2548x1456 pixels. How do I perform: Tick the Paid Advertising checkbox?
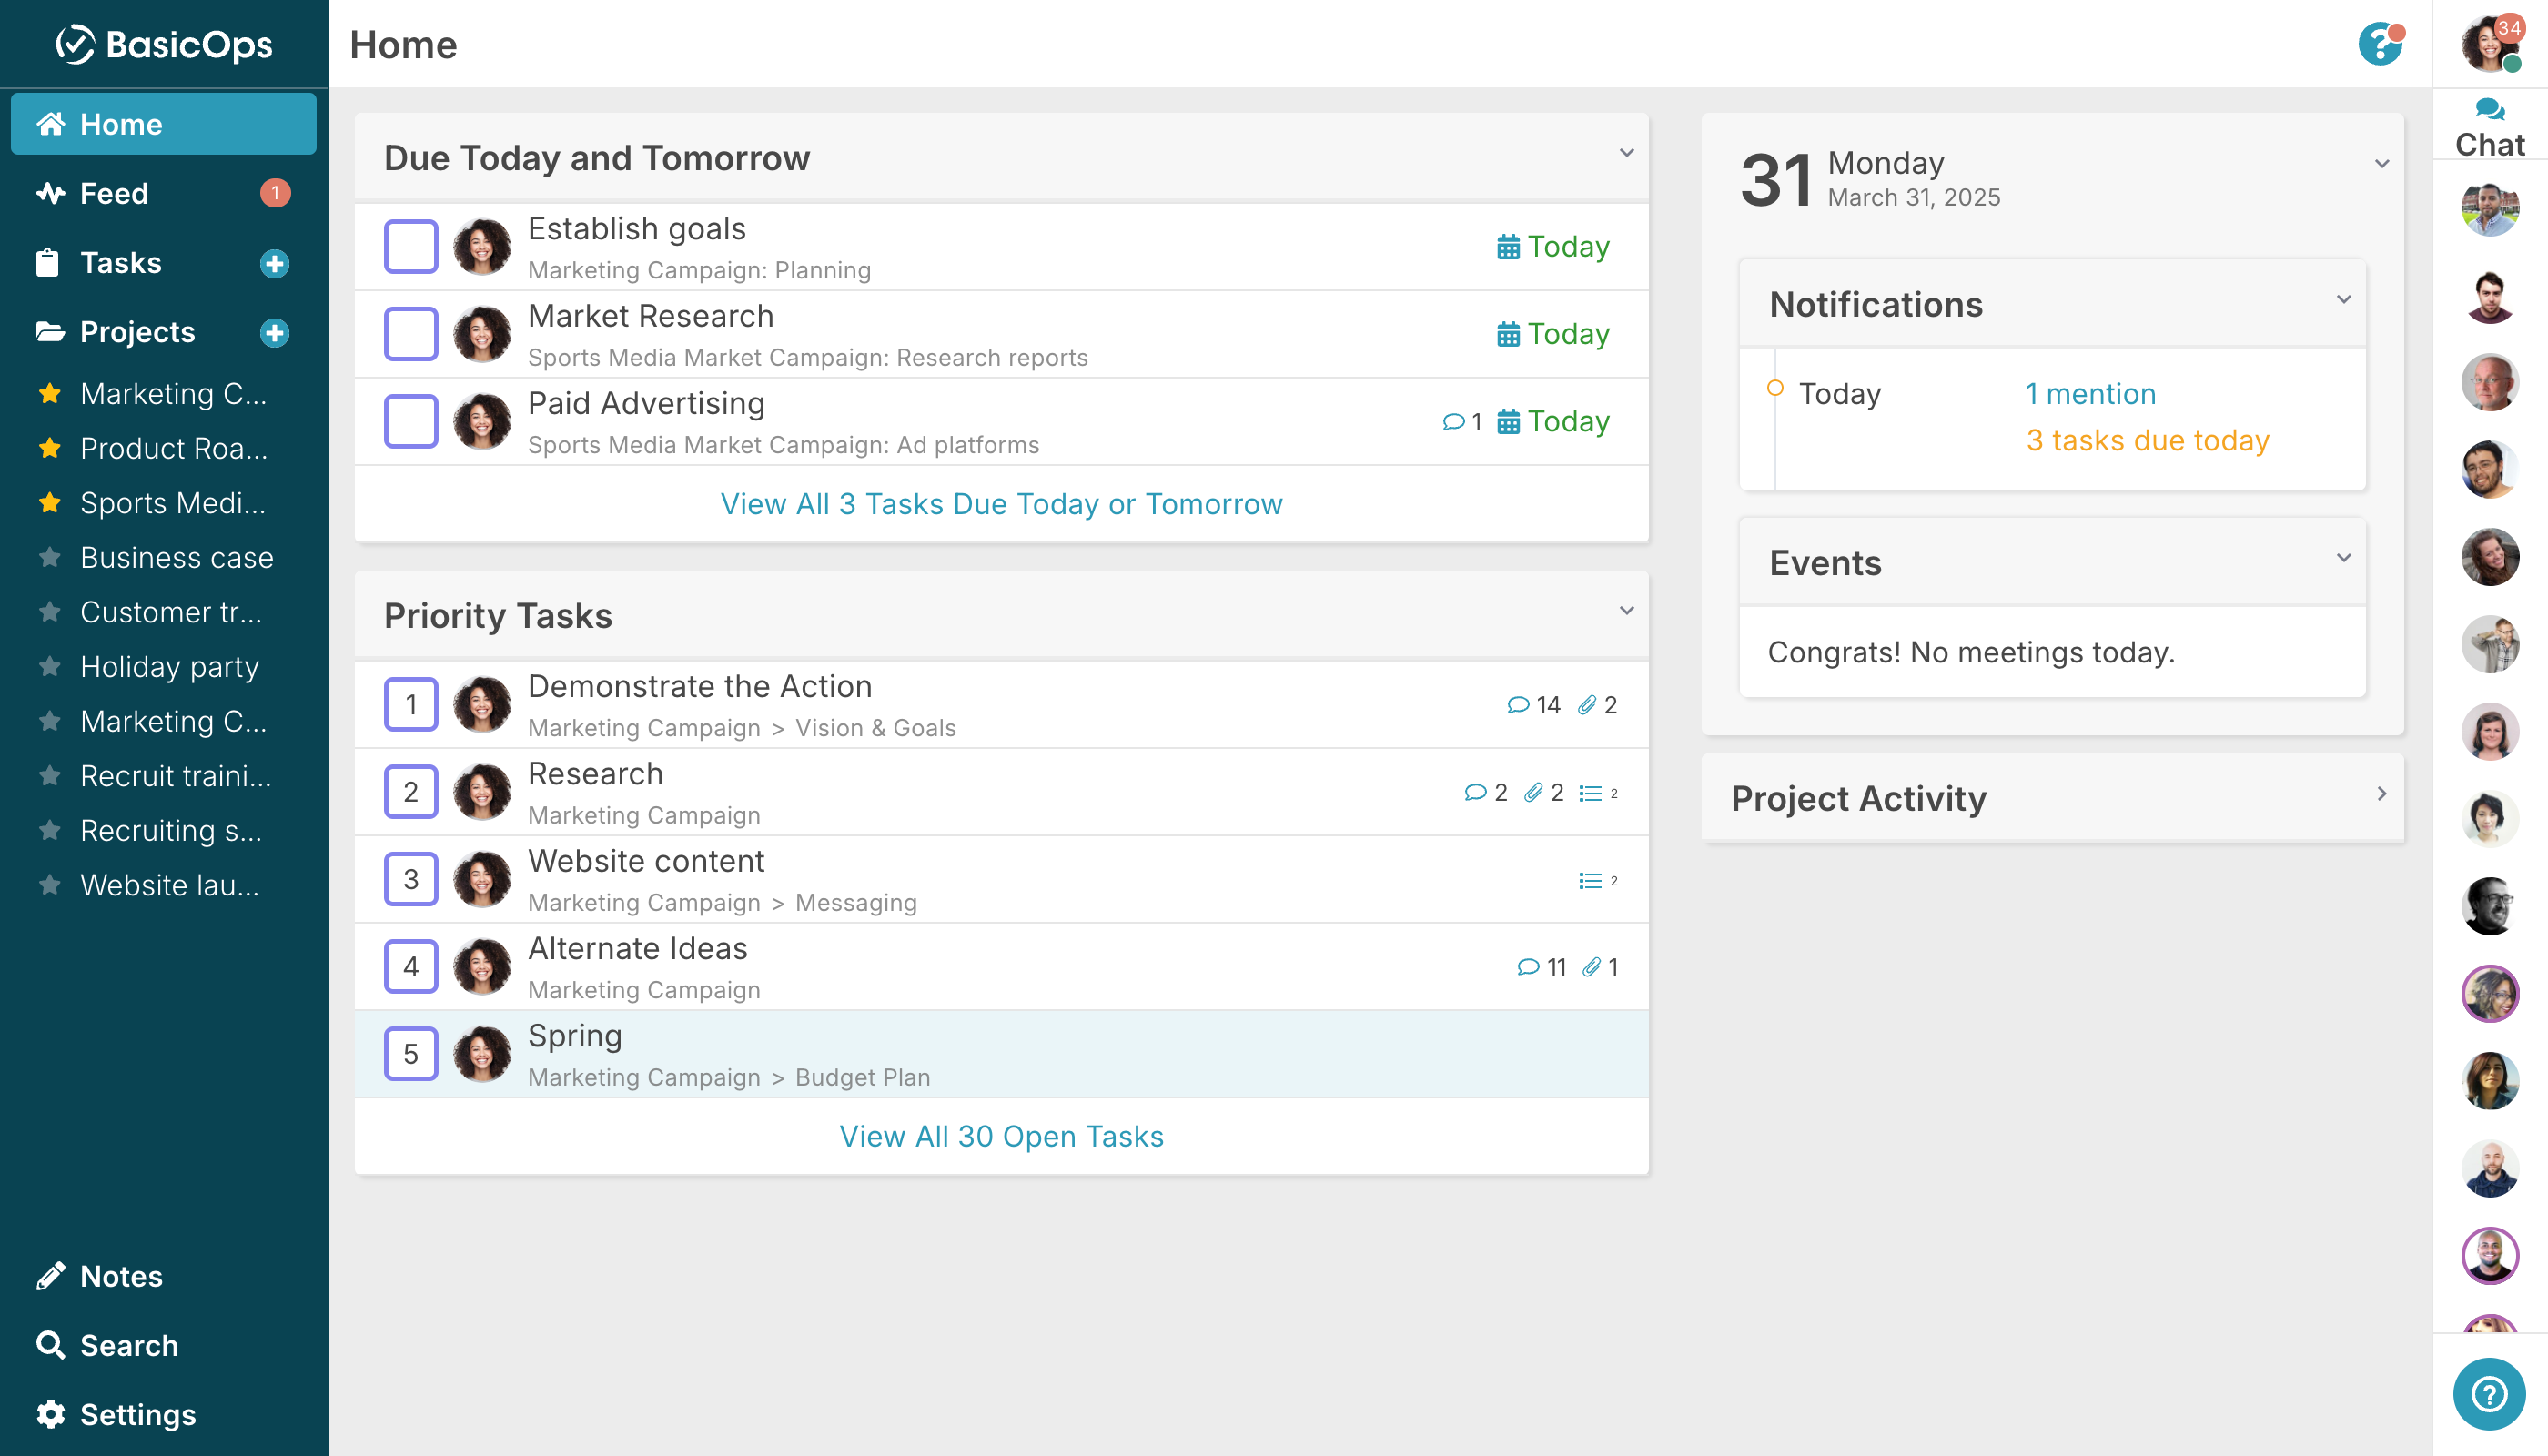point(411,421)
